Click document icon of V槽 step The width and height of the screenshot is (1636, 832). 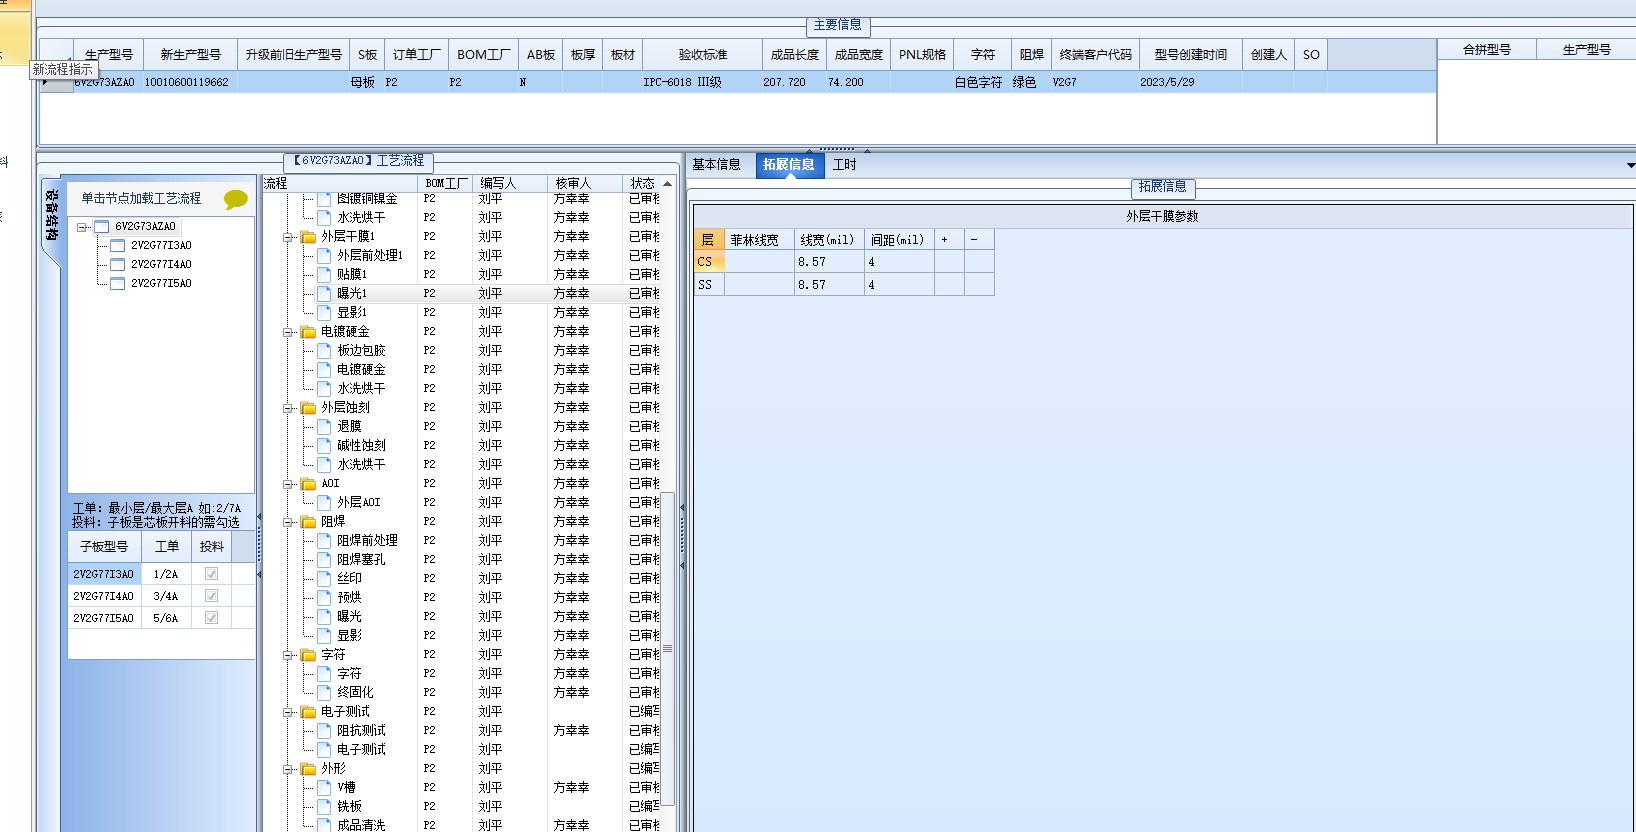pos(324,787)
